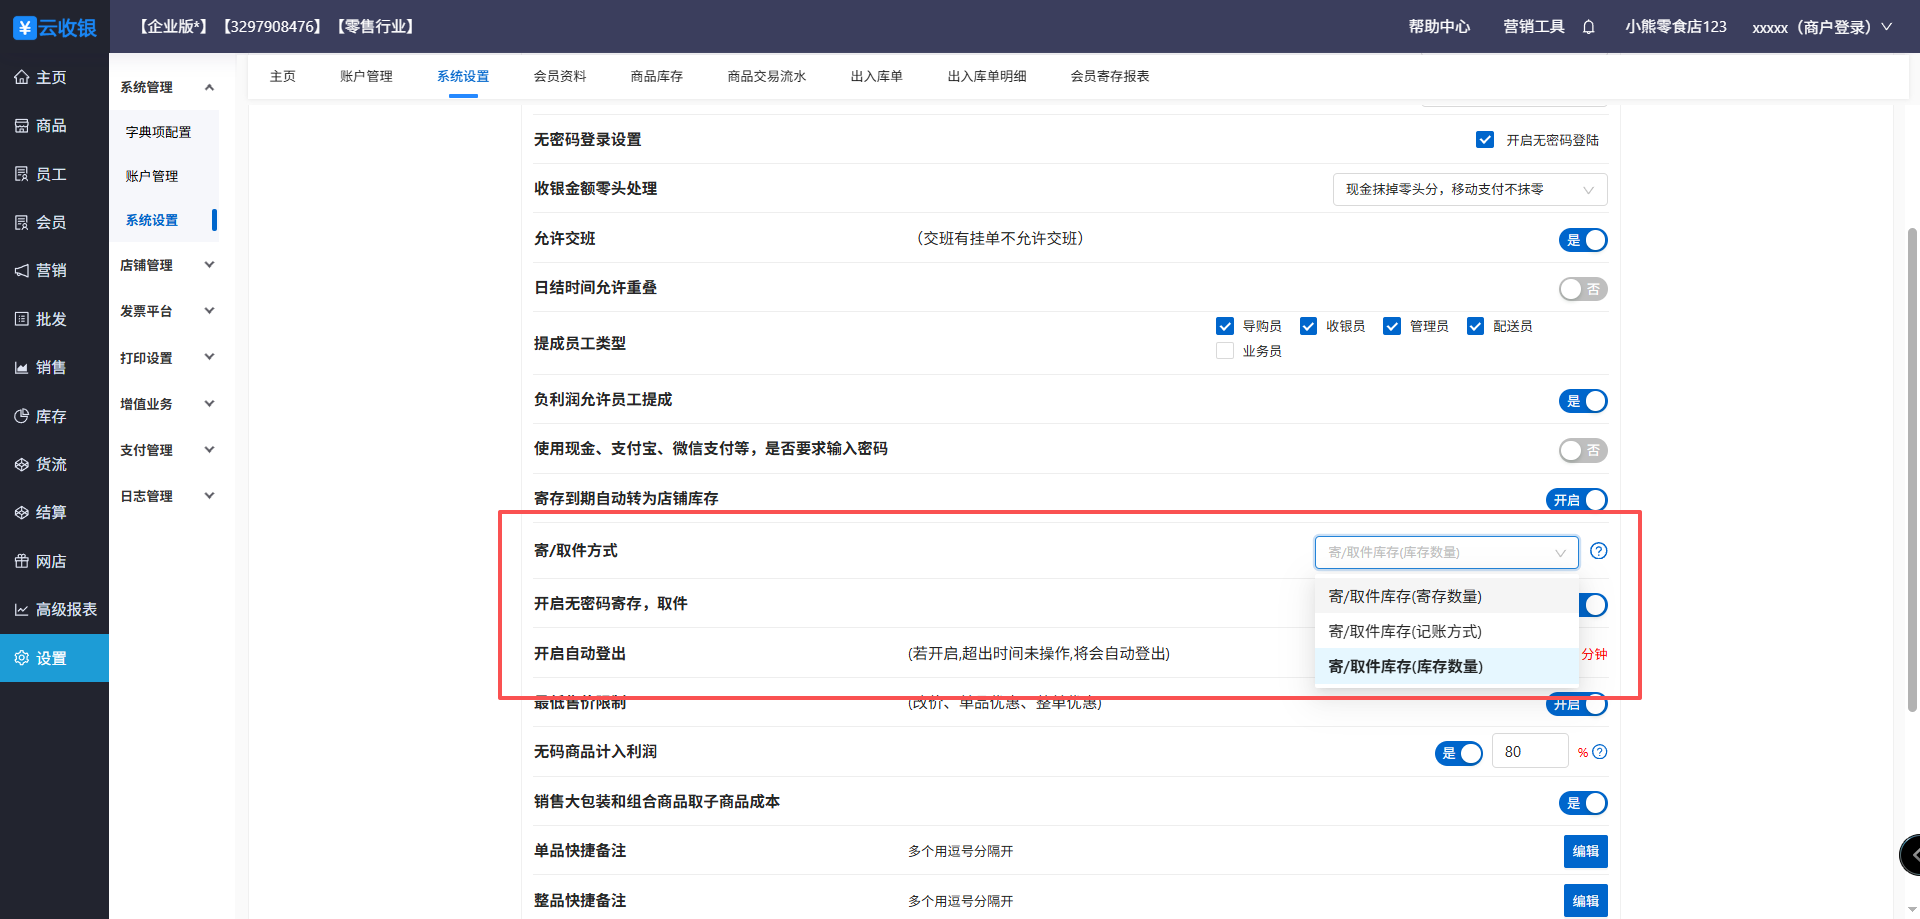This screenshot has height=919, width=1920.
Task: Uncheck the 开启无密码登陆 checkbox
Action: click(x=1485, y=140)
